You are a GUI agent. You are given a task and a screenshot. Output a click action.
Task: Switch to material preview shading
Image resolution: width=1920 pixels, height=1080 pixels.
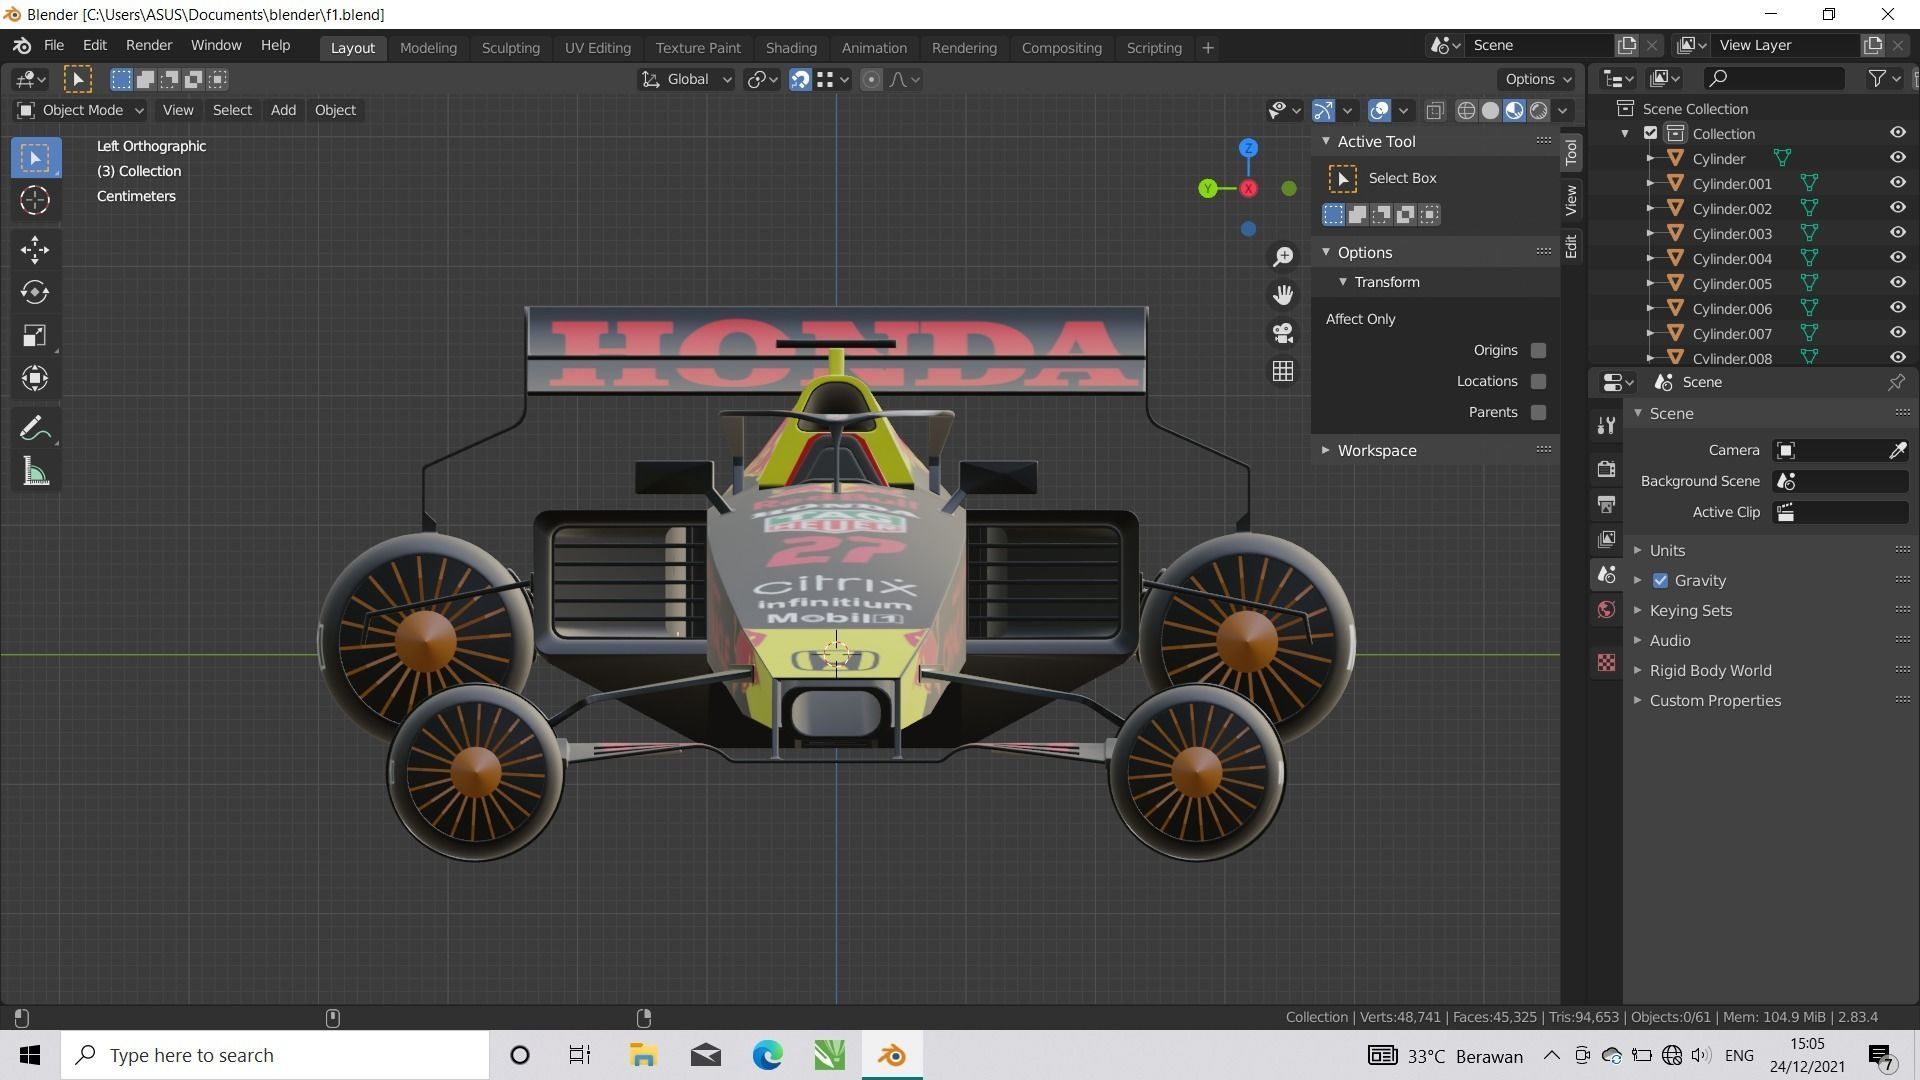pos(1514,111)
